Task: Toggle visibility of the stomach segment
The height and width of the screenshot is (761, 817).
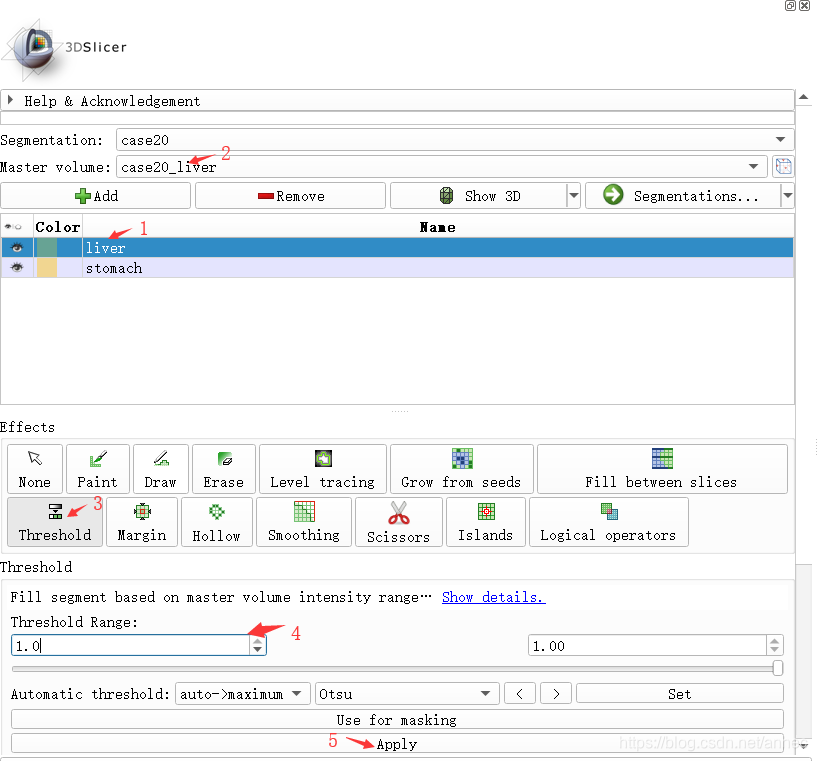Action: click(17, 268)
